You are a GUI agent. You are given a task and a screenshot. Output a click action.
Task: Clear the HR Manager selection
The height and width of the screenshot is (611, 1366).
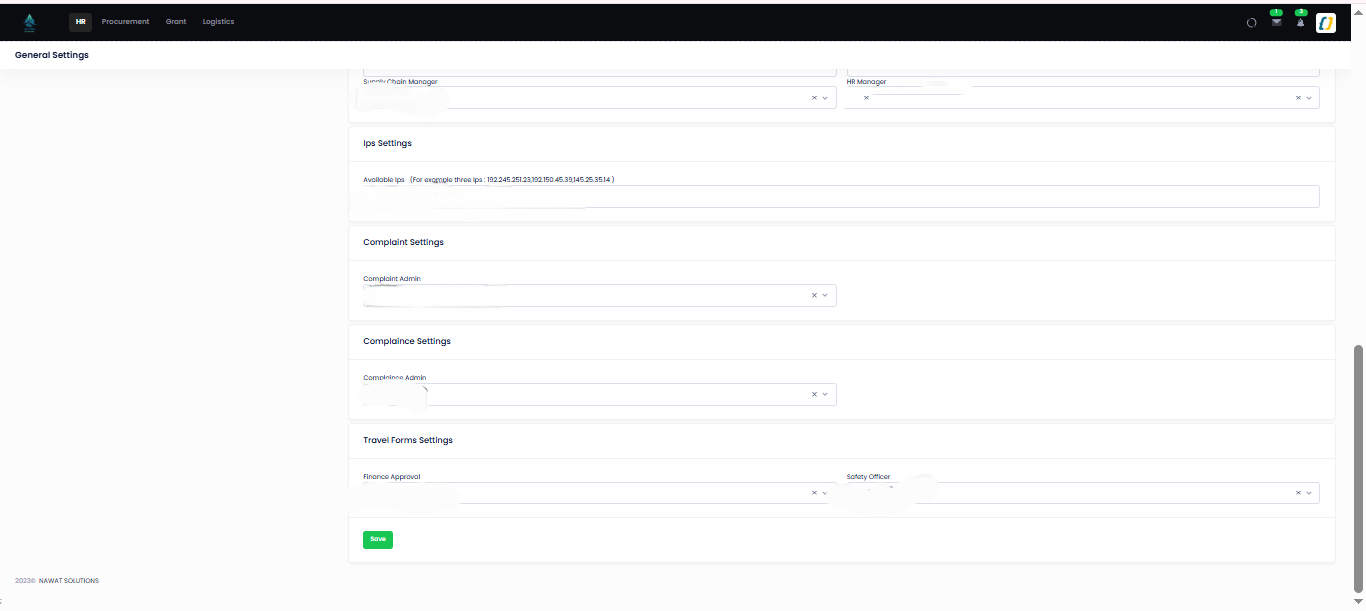click(1298, 98)
